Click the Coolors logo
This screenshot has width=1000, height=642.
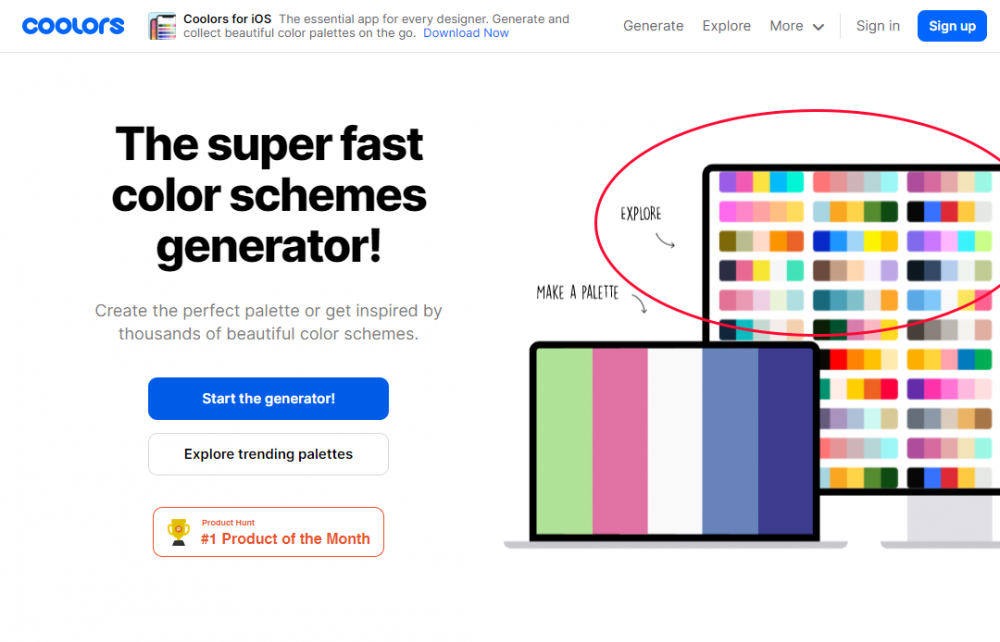click(73, 26)
